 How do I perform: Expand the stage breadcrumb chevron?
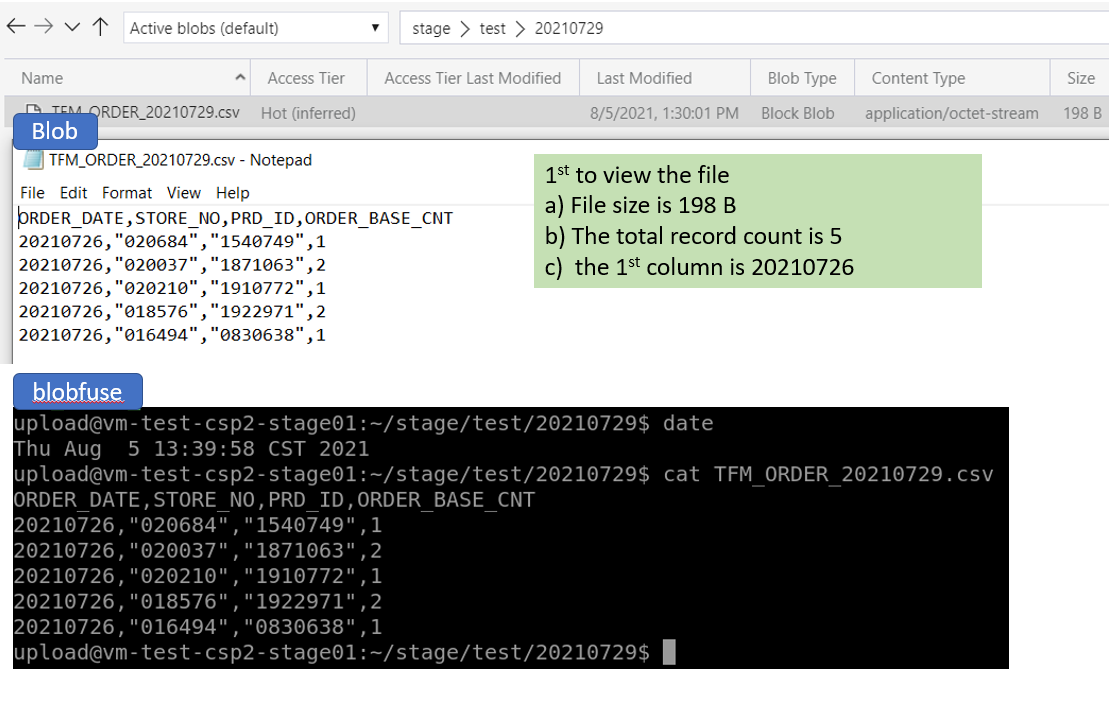(464, 28)
